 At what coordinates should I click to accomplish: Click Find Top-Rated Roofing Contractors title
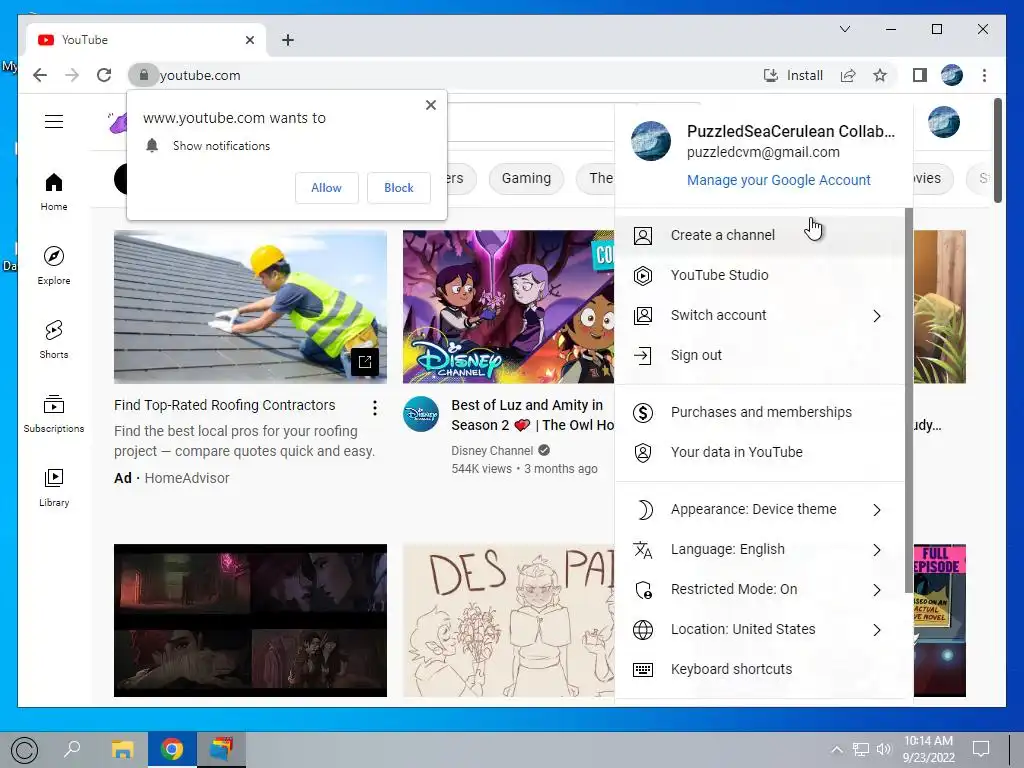click(225, 405)
